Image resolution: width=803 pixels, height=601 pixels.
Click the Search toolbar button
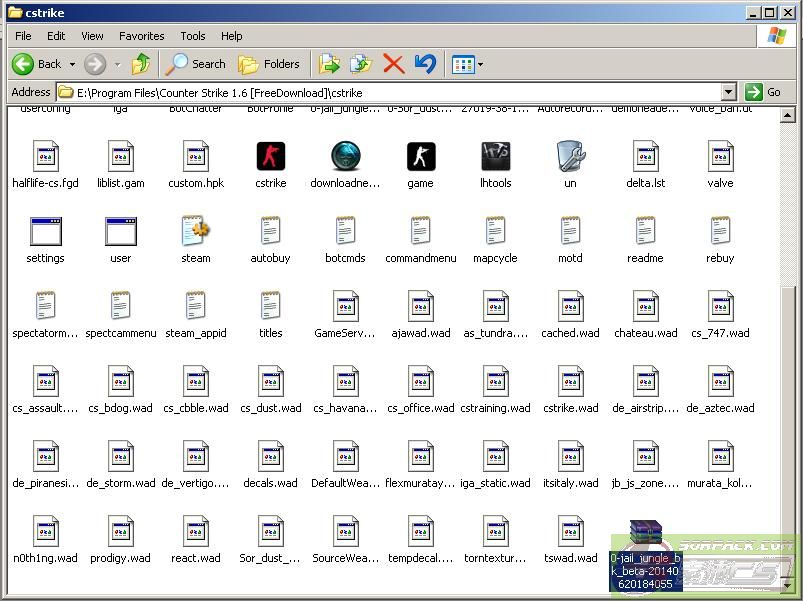[x=196, y=64]
